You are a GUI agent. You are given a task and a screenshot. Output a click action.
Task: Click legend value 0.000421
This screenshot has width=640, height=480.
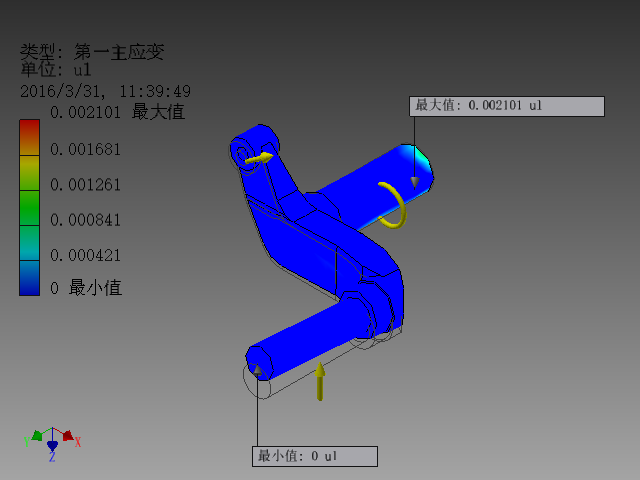coord(85,256)
